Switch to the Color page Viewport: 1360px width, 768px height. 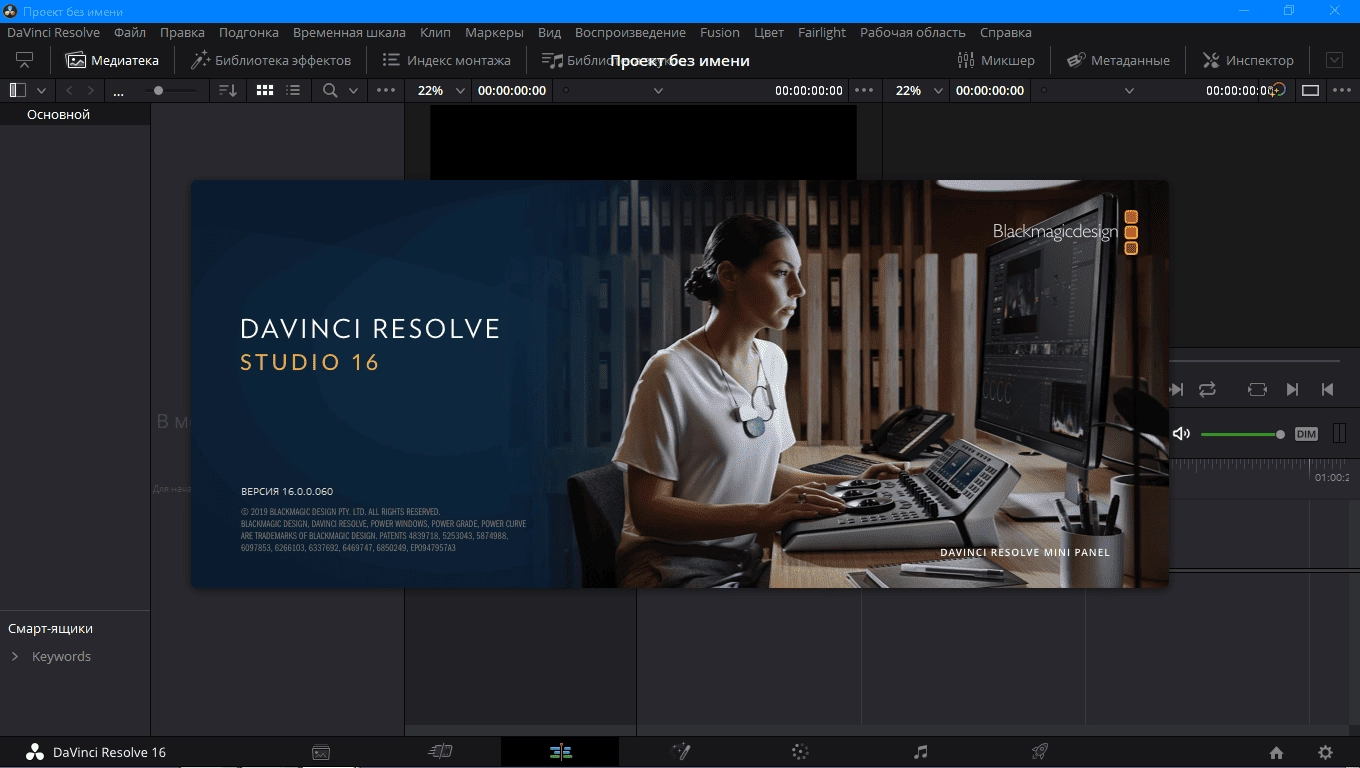tap(800, 752)
